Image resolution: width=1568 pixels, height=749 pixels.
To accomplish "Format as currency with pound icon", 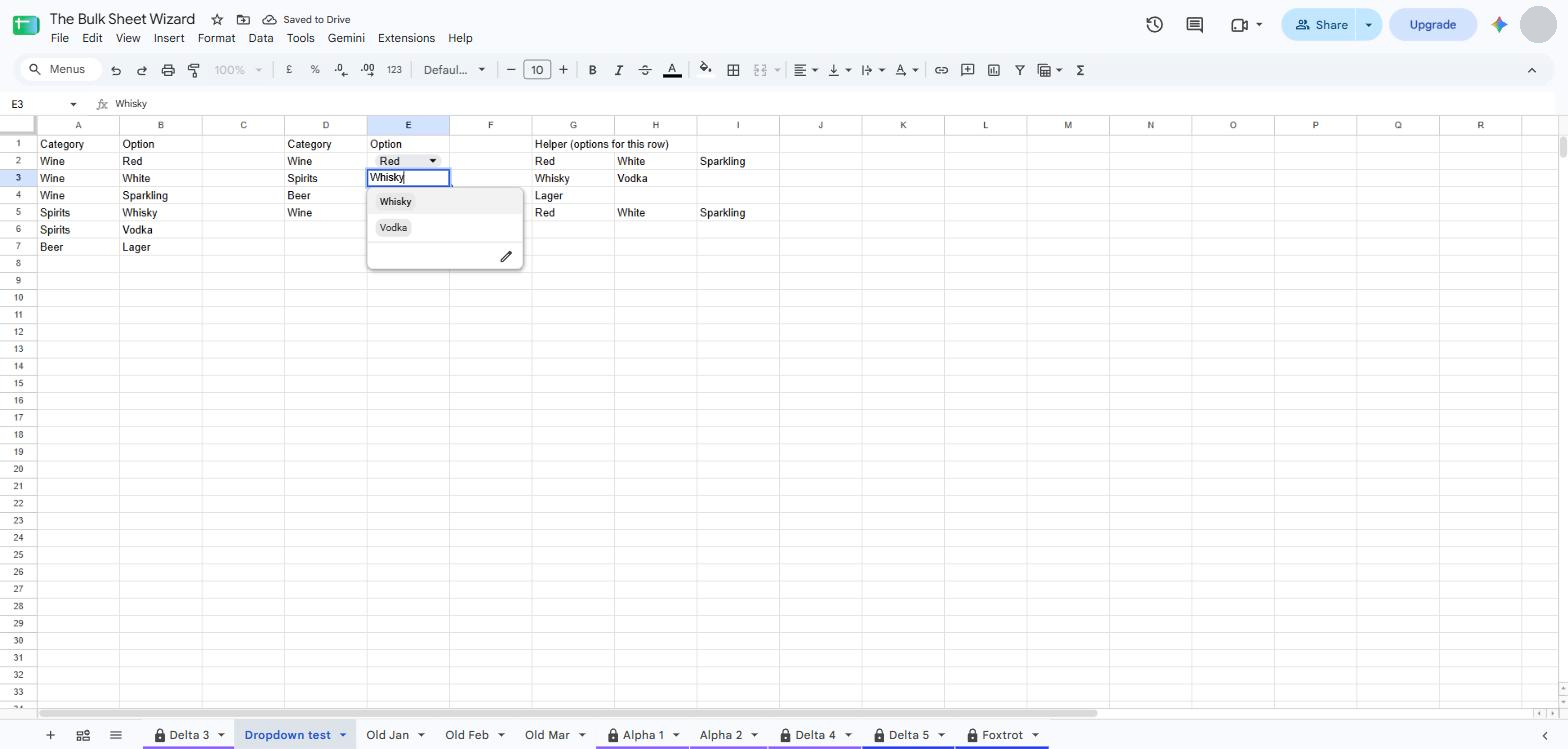I will click(289, 70).
